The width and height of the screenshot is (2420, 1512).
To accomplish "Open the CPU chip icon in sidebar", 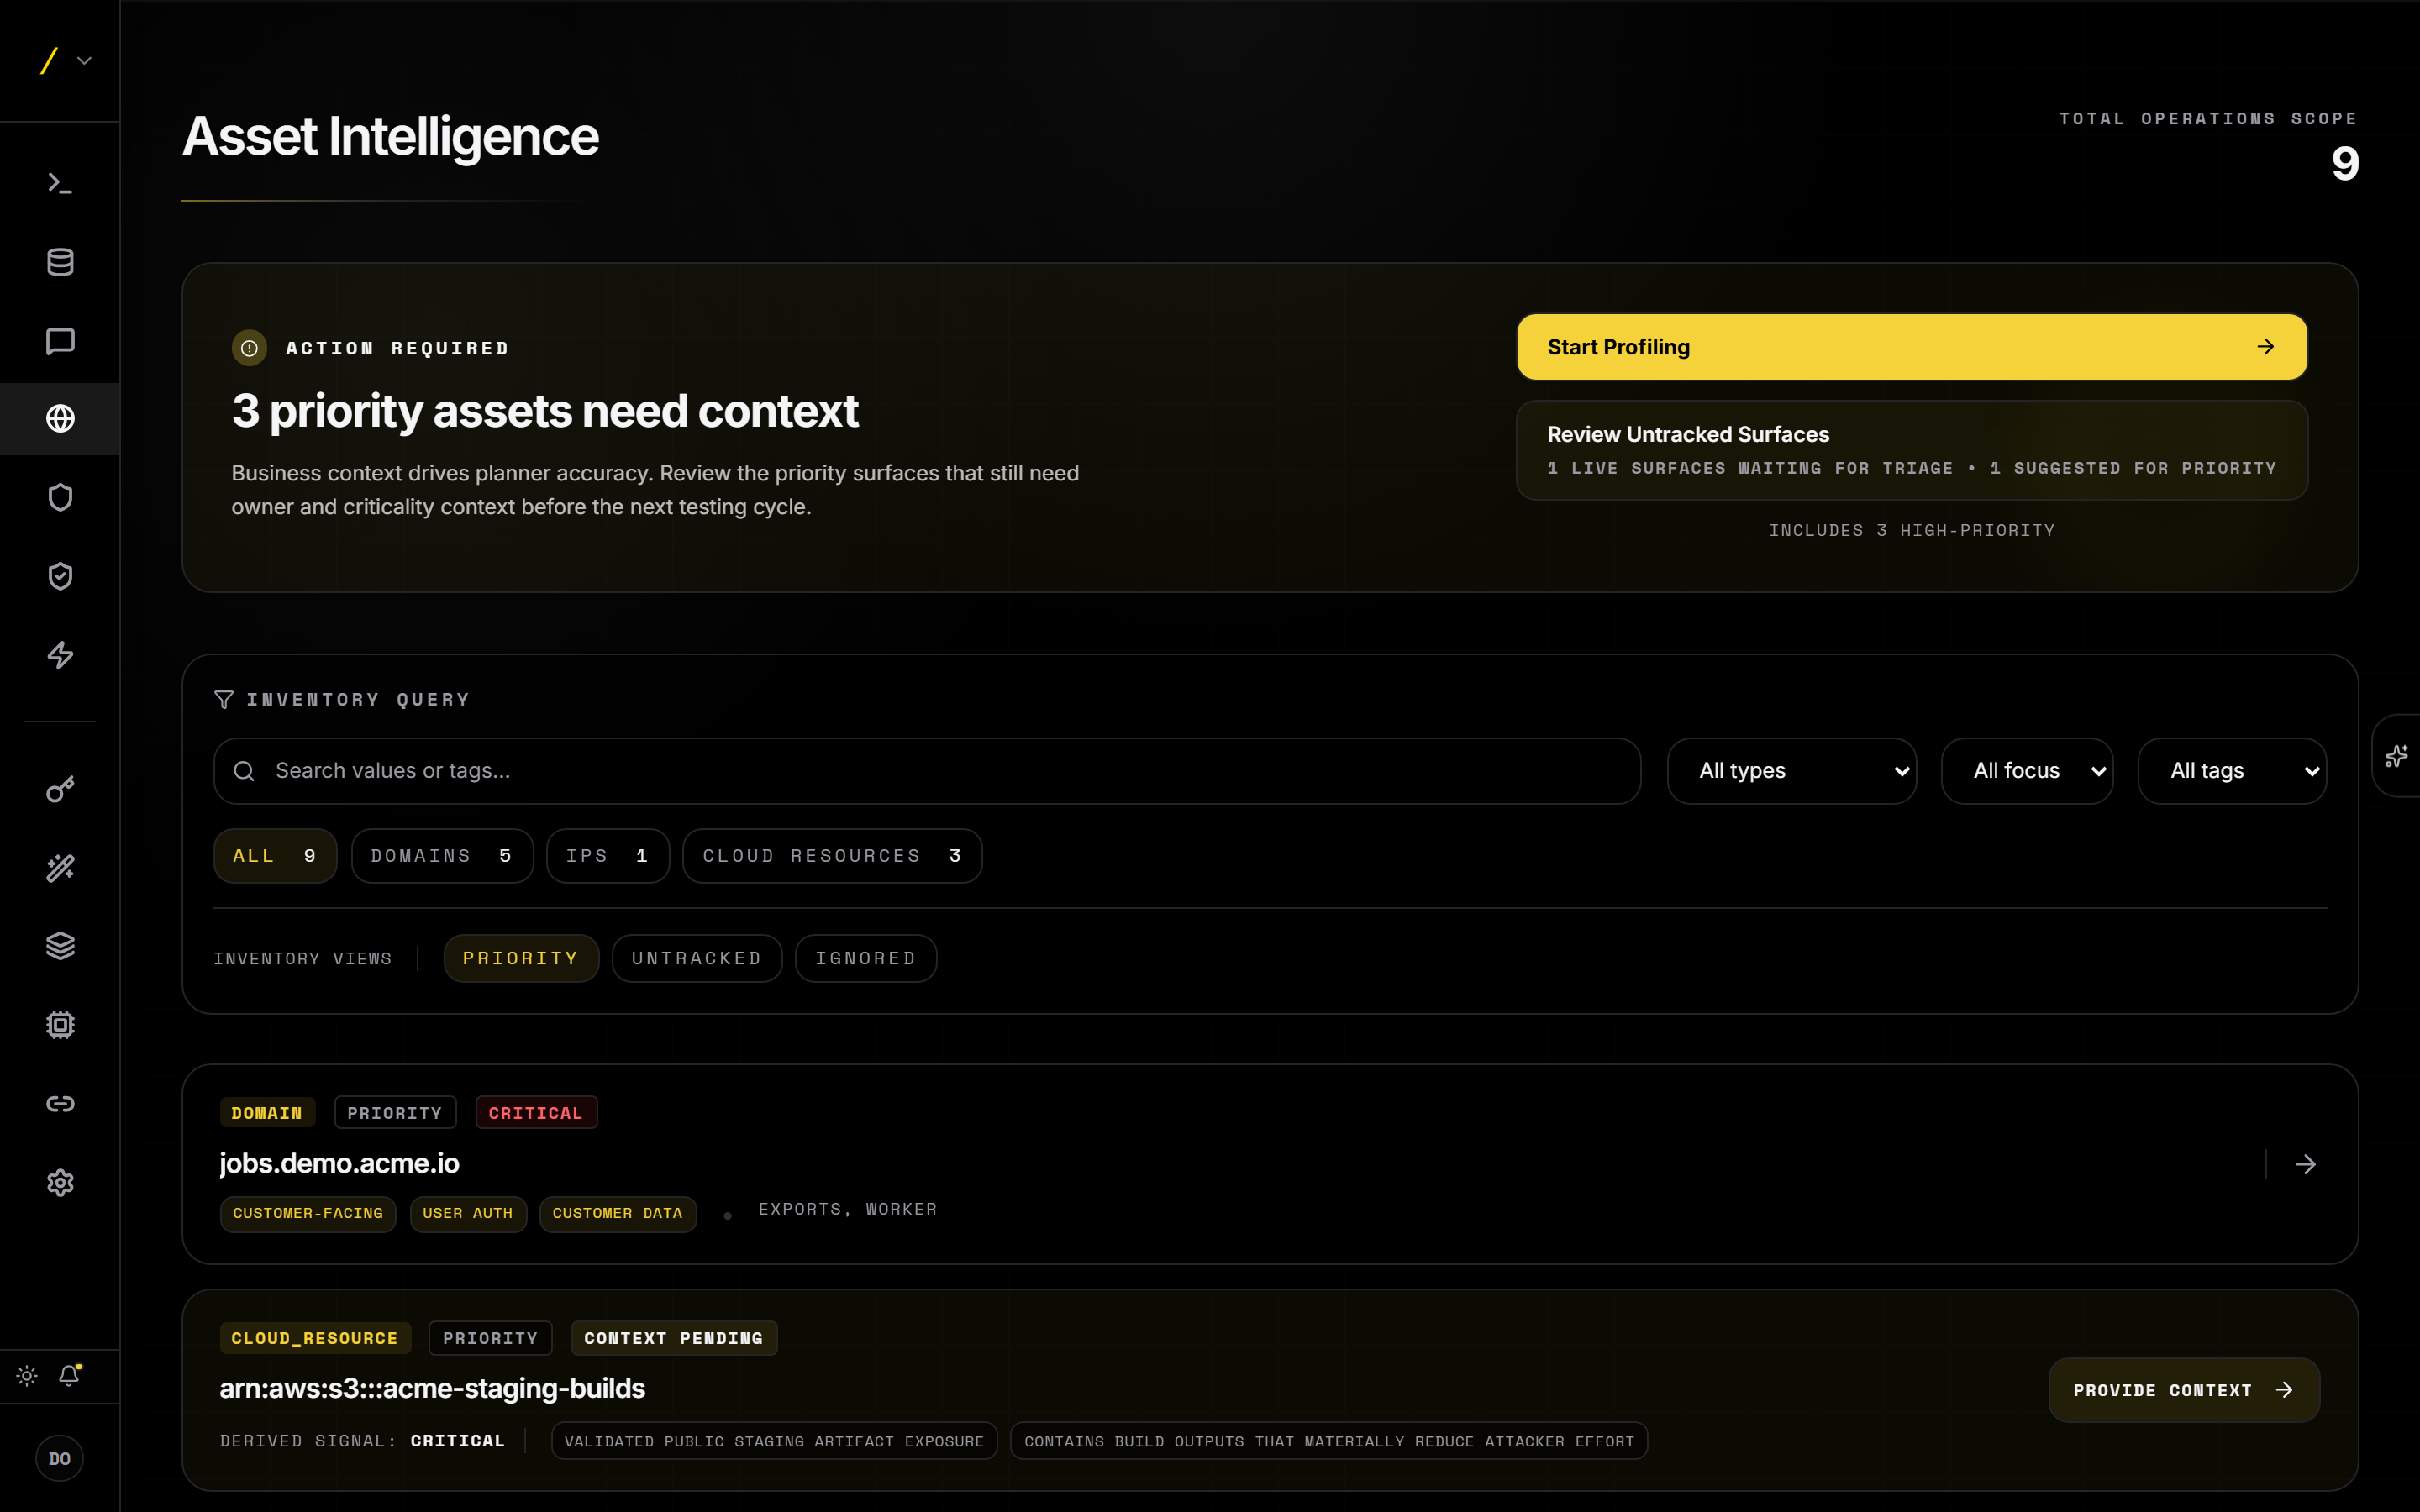I will (x=60, y=1025).
